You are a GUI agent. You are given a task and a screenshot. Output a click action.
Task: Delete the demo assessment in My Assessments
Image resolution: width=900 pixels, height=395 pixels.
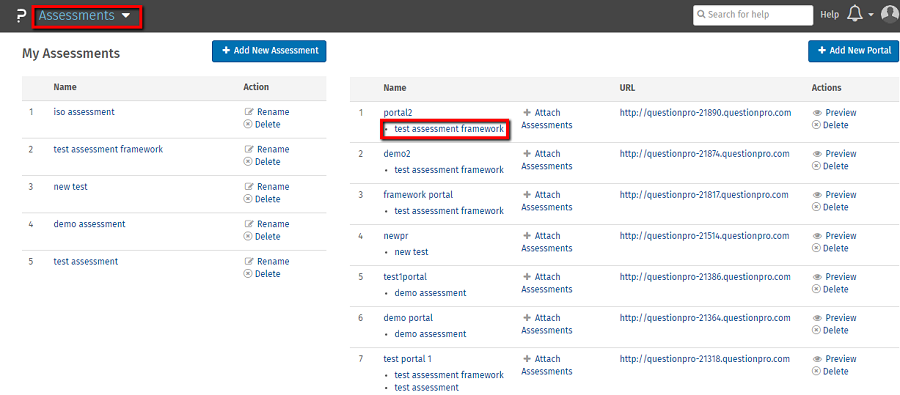pyautogui.click(x=262, y=237)
